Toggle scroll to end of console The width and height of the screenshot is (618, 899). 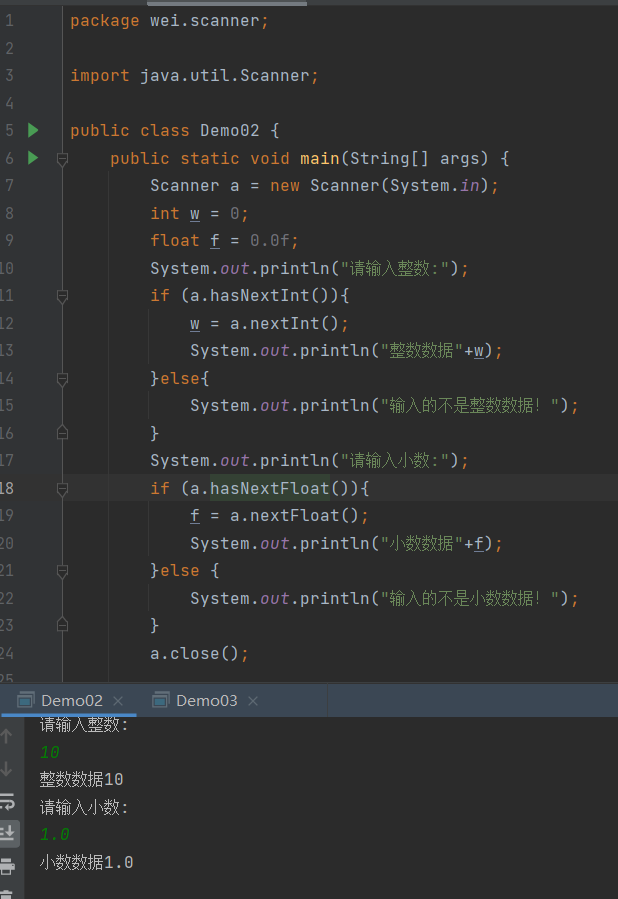[x=9, y=833]
